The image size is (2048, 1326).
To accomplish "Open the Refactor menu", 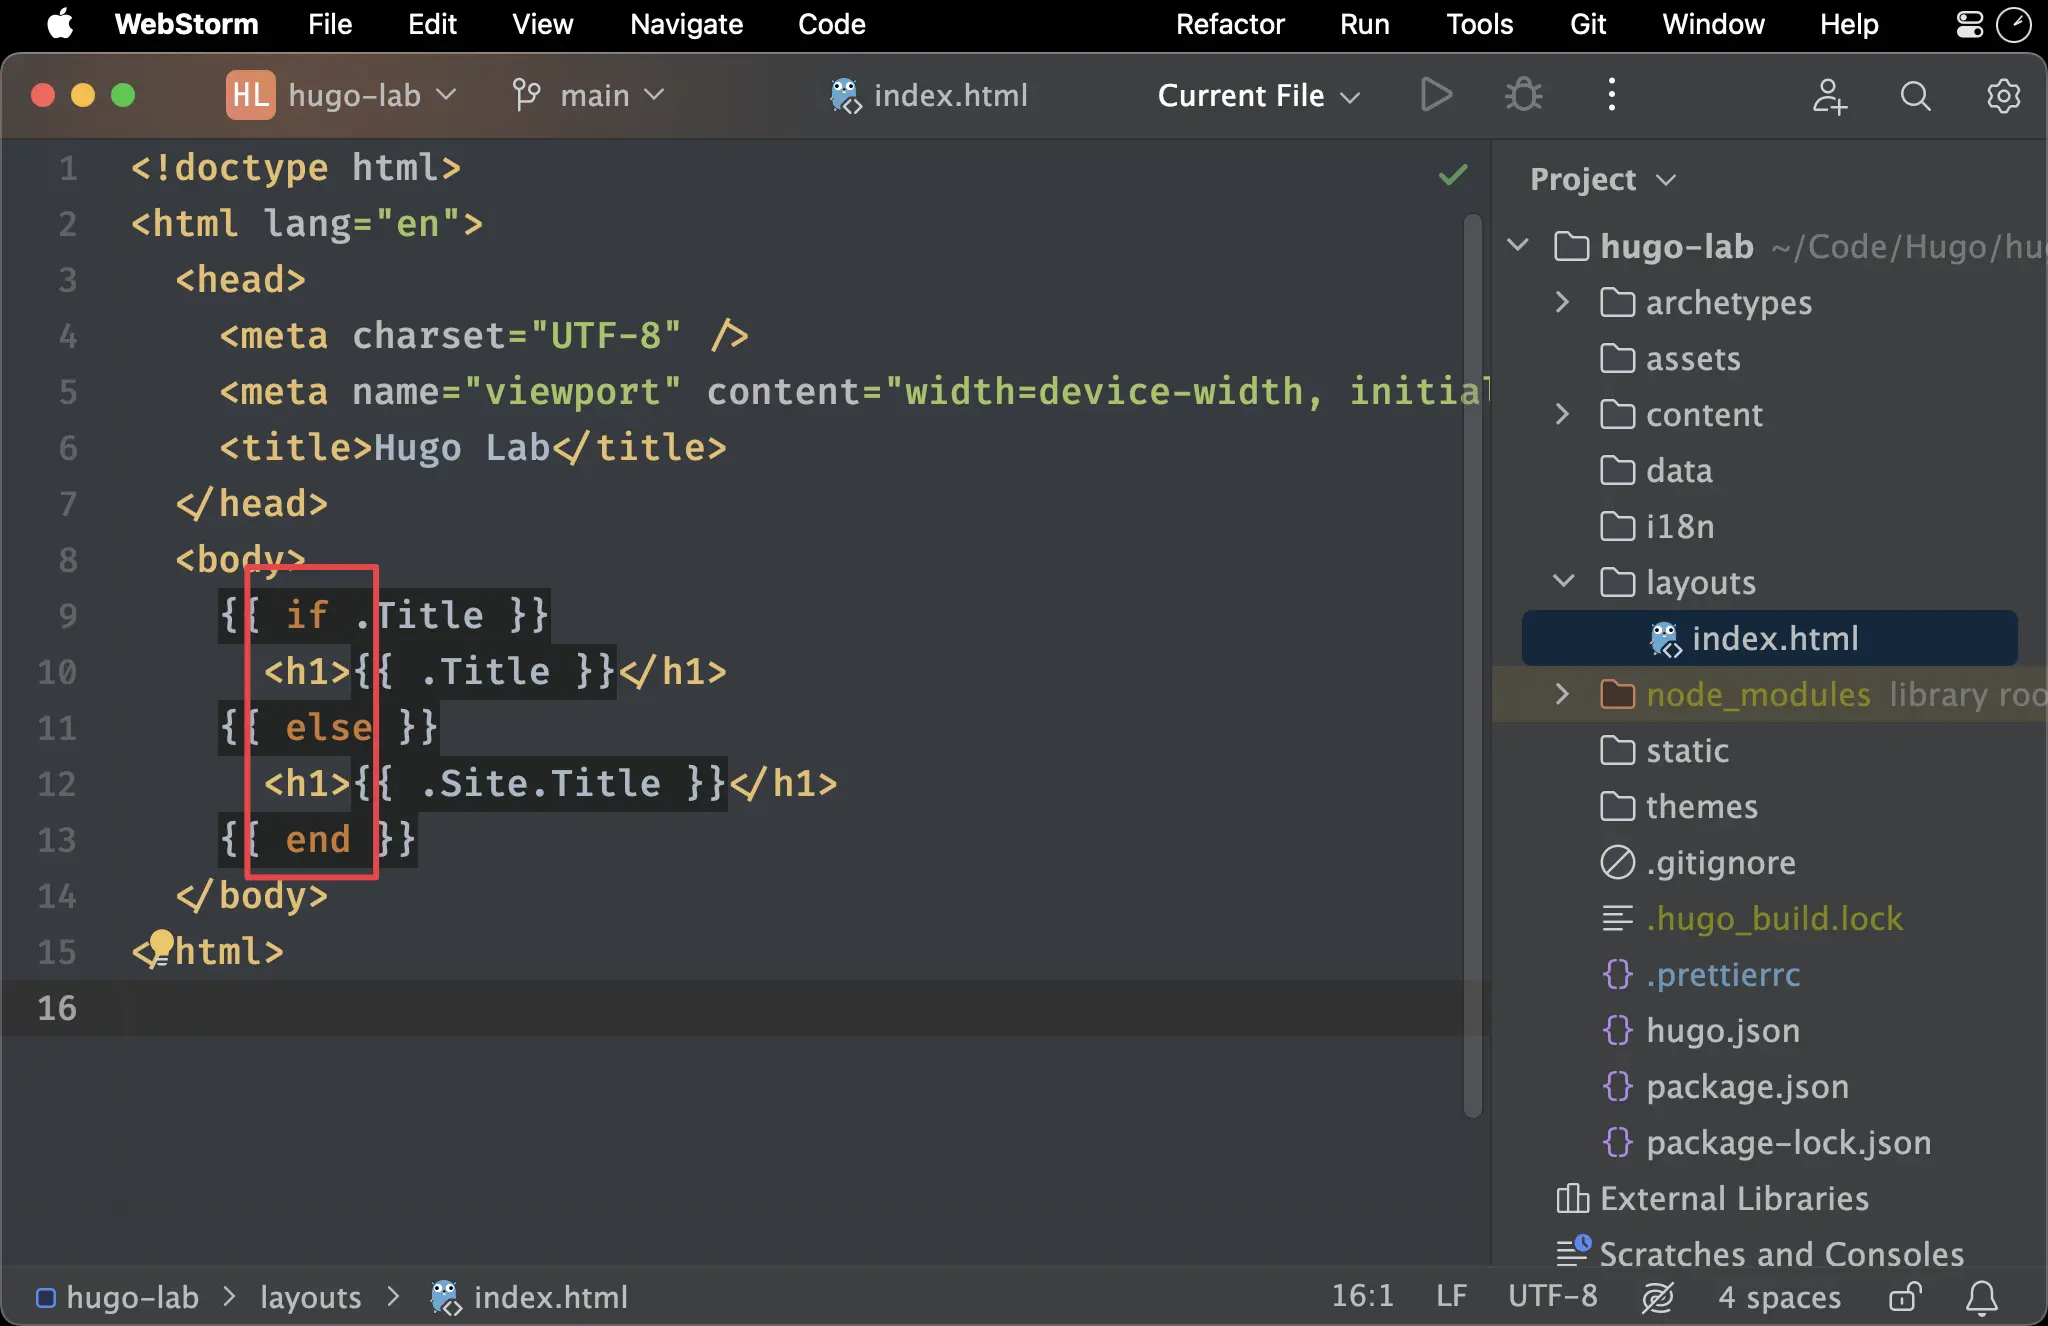I will [x=1229, y=24].
